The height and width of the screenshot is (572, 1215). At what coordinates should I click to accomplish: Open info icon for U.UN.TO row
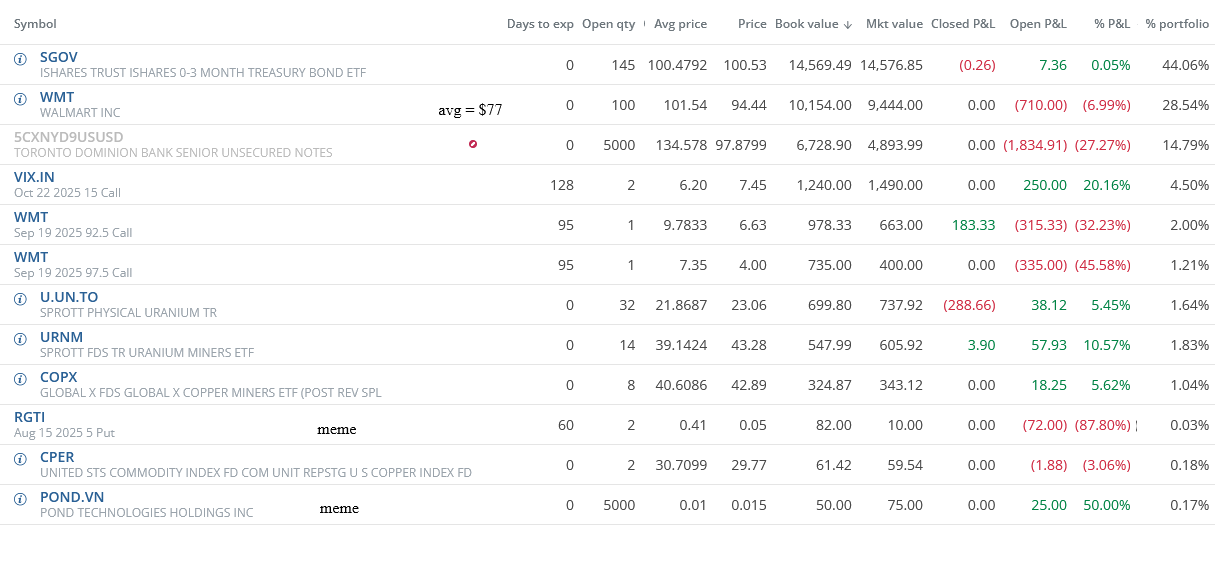20,299
